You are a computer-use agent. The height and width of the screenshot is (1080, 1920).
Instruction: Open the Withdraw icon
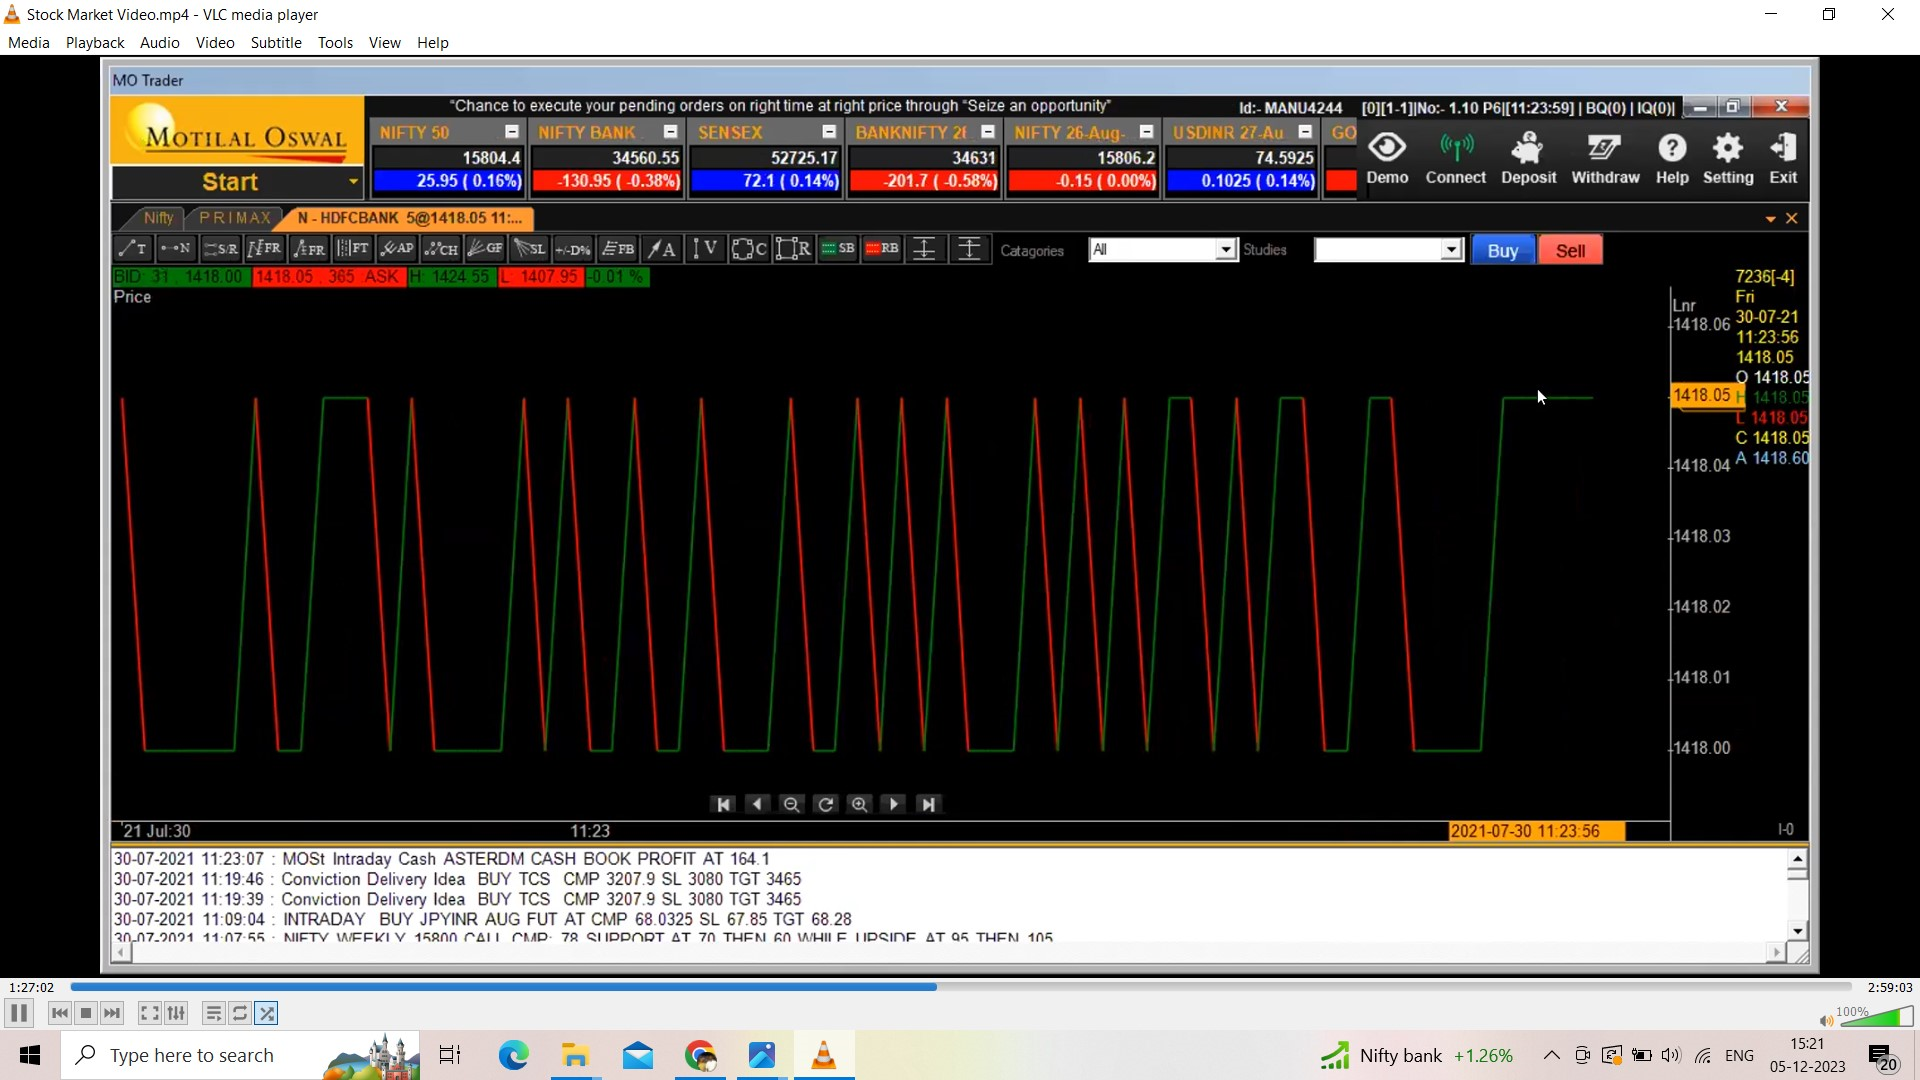pyautogui.click(x=1605, y=158)
